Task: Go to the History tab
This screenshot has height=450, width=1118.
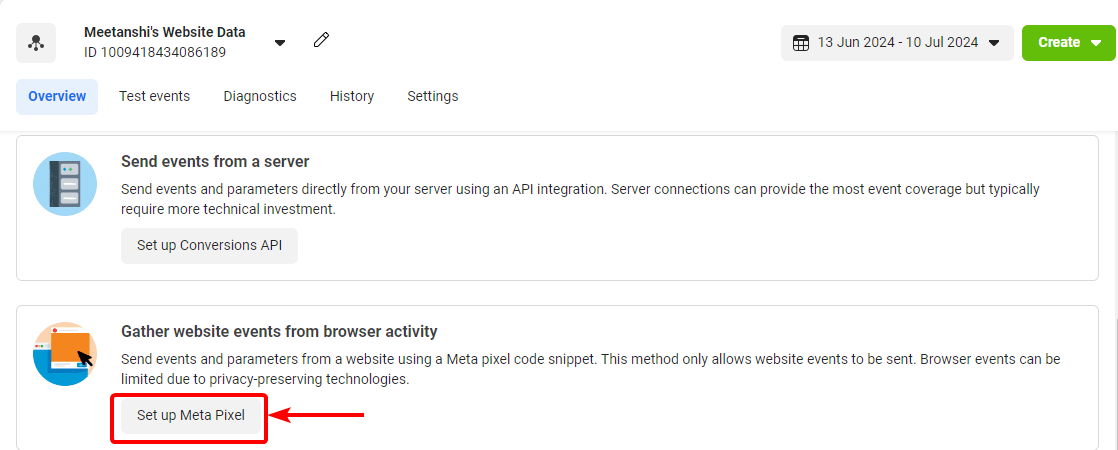Action: click(x=352, y=96)
